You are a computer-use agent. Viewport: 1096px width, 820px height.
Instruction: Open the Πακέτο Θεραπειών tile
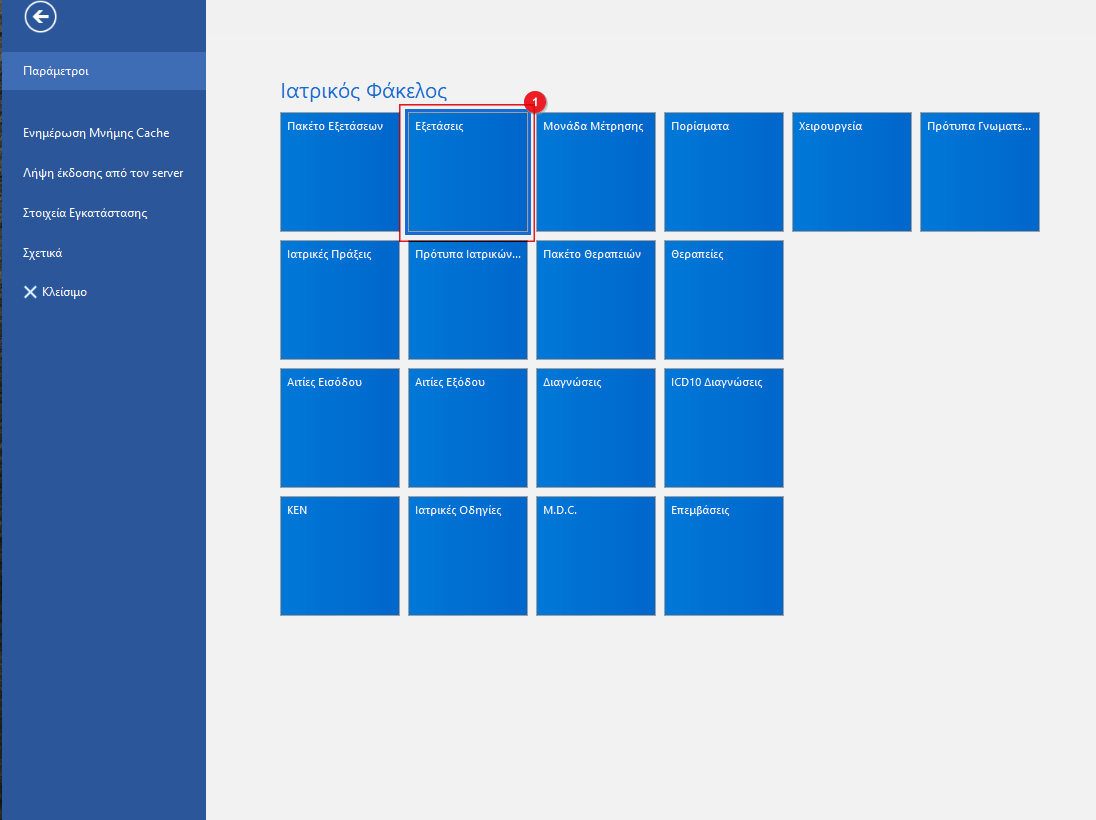[x=596, y=300]
